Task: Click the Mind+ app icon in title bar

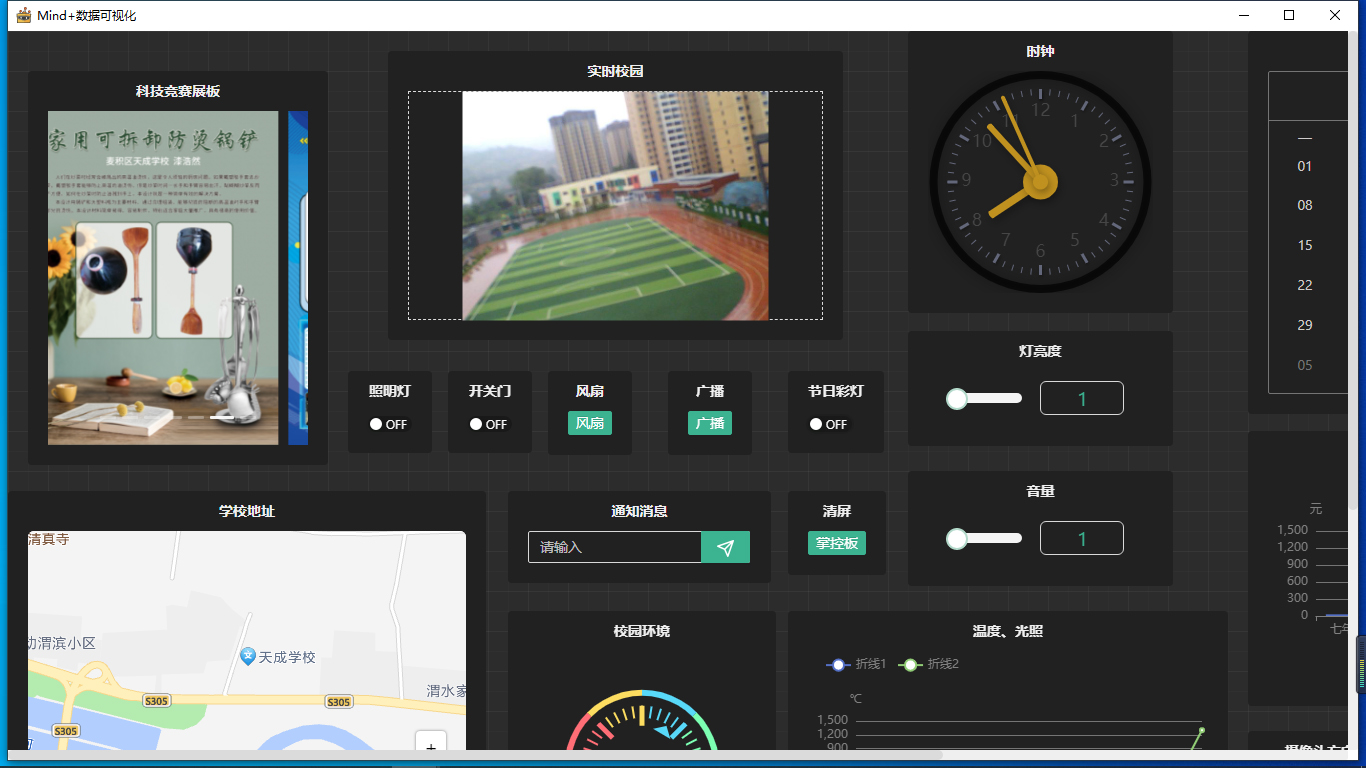Action: pyautogui.click(x=24, y=15)
